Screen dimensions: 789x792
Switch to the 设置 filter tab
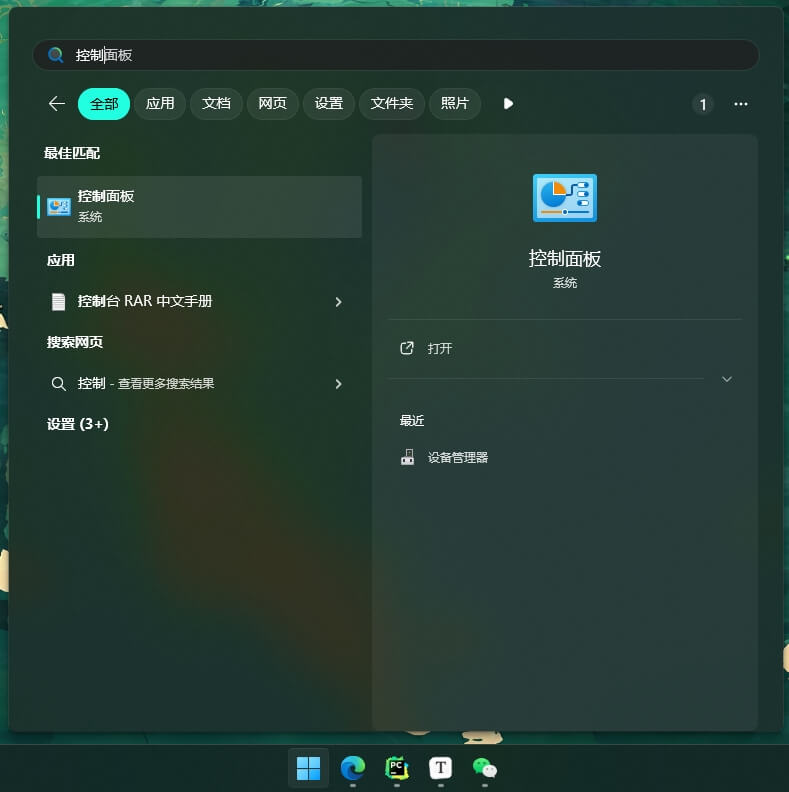(x=328, y=104)
